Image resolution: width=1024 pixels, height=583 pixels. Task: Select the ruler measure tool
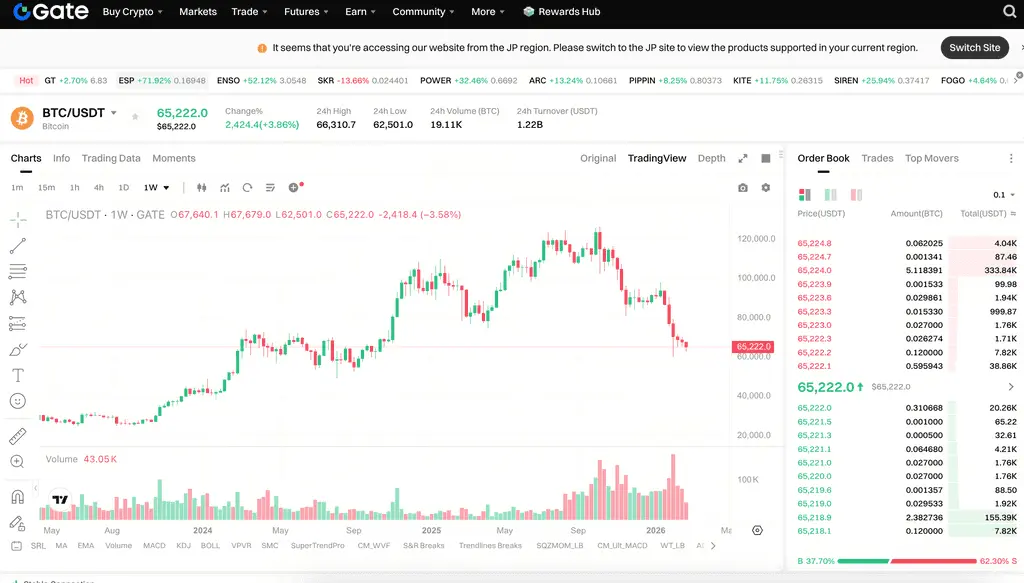click(x=18, y=436)
